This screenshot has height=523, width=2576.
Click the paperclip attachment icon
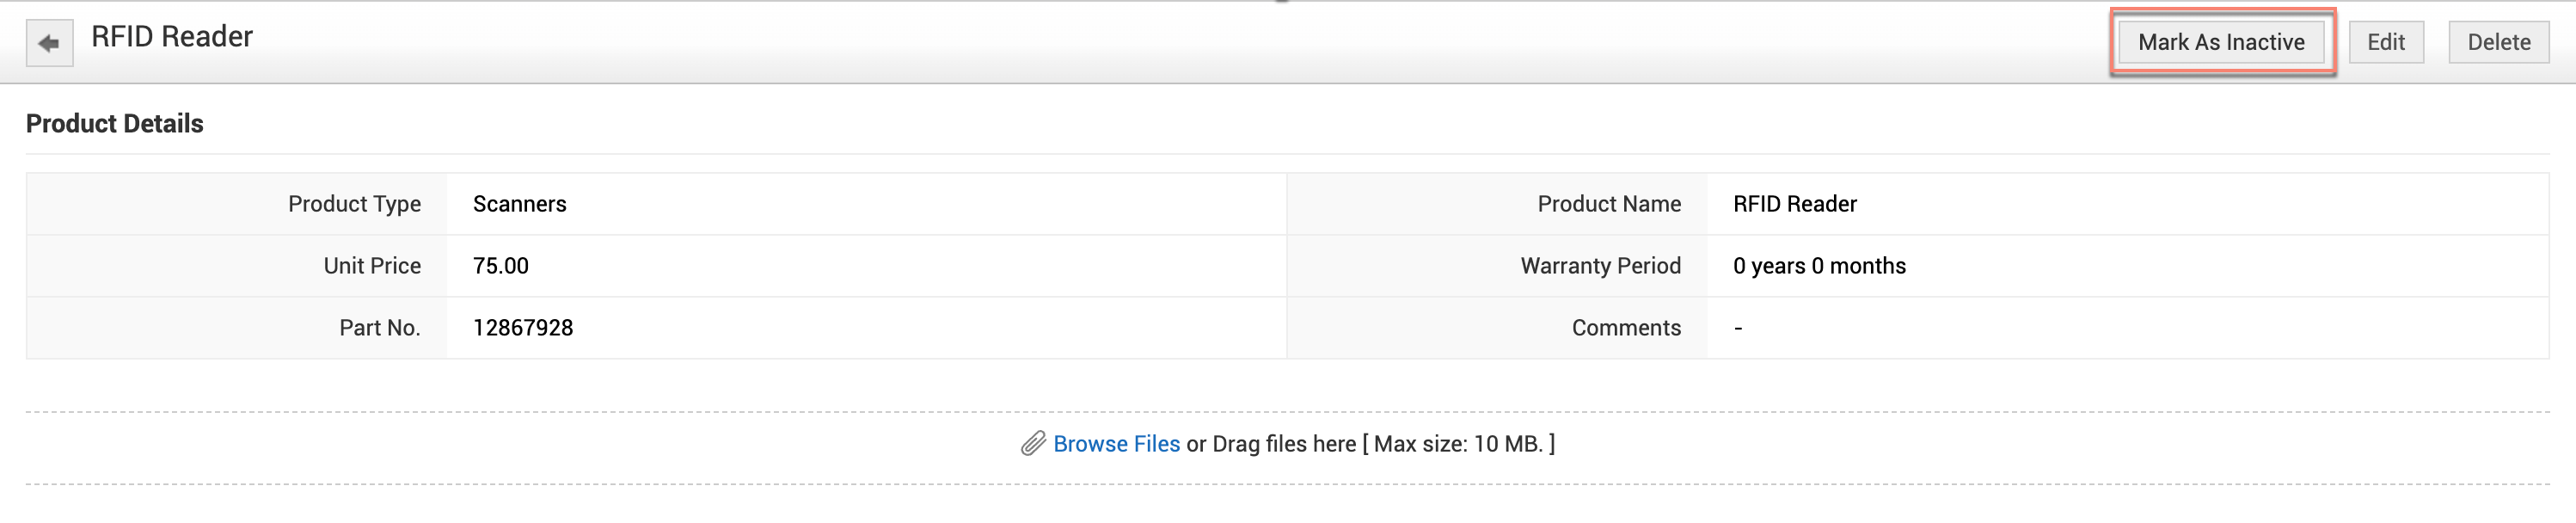pos(1033,444)
